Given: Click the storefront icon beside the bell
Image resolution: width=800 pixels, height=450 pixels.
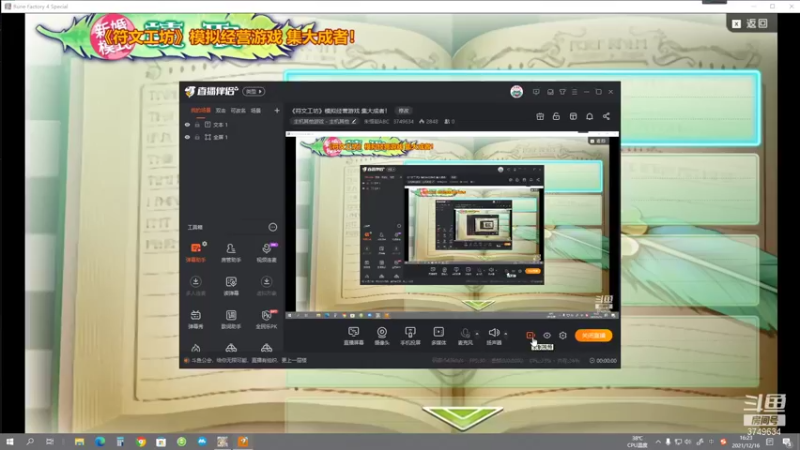Looking at the screenshot, I should tap(573, 116).
